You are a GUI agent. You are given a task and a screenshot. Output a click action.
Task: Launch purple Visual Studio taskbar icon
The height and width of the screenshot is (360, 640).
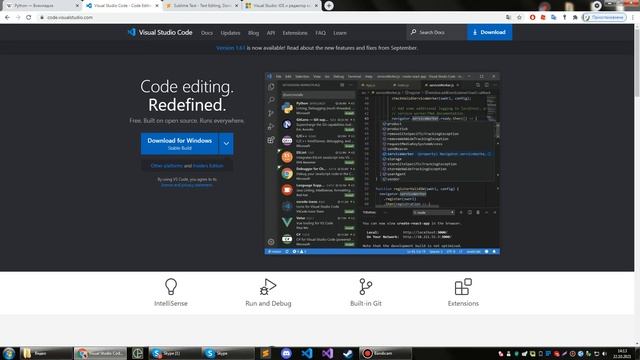coord(327,353)
